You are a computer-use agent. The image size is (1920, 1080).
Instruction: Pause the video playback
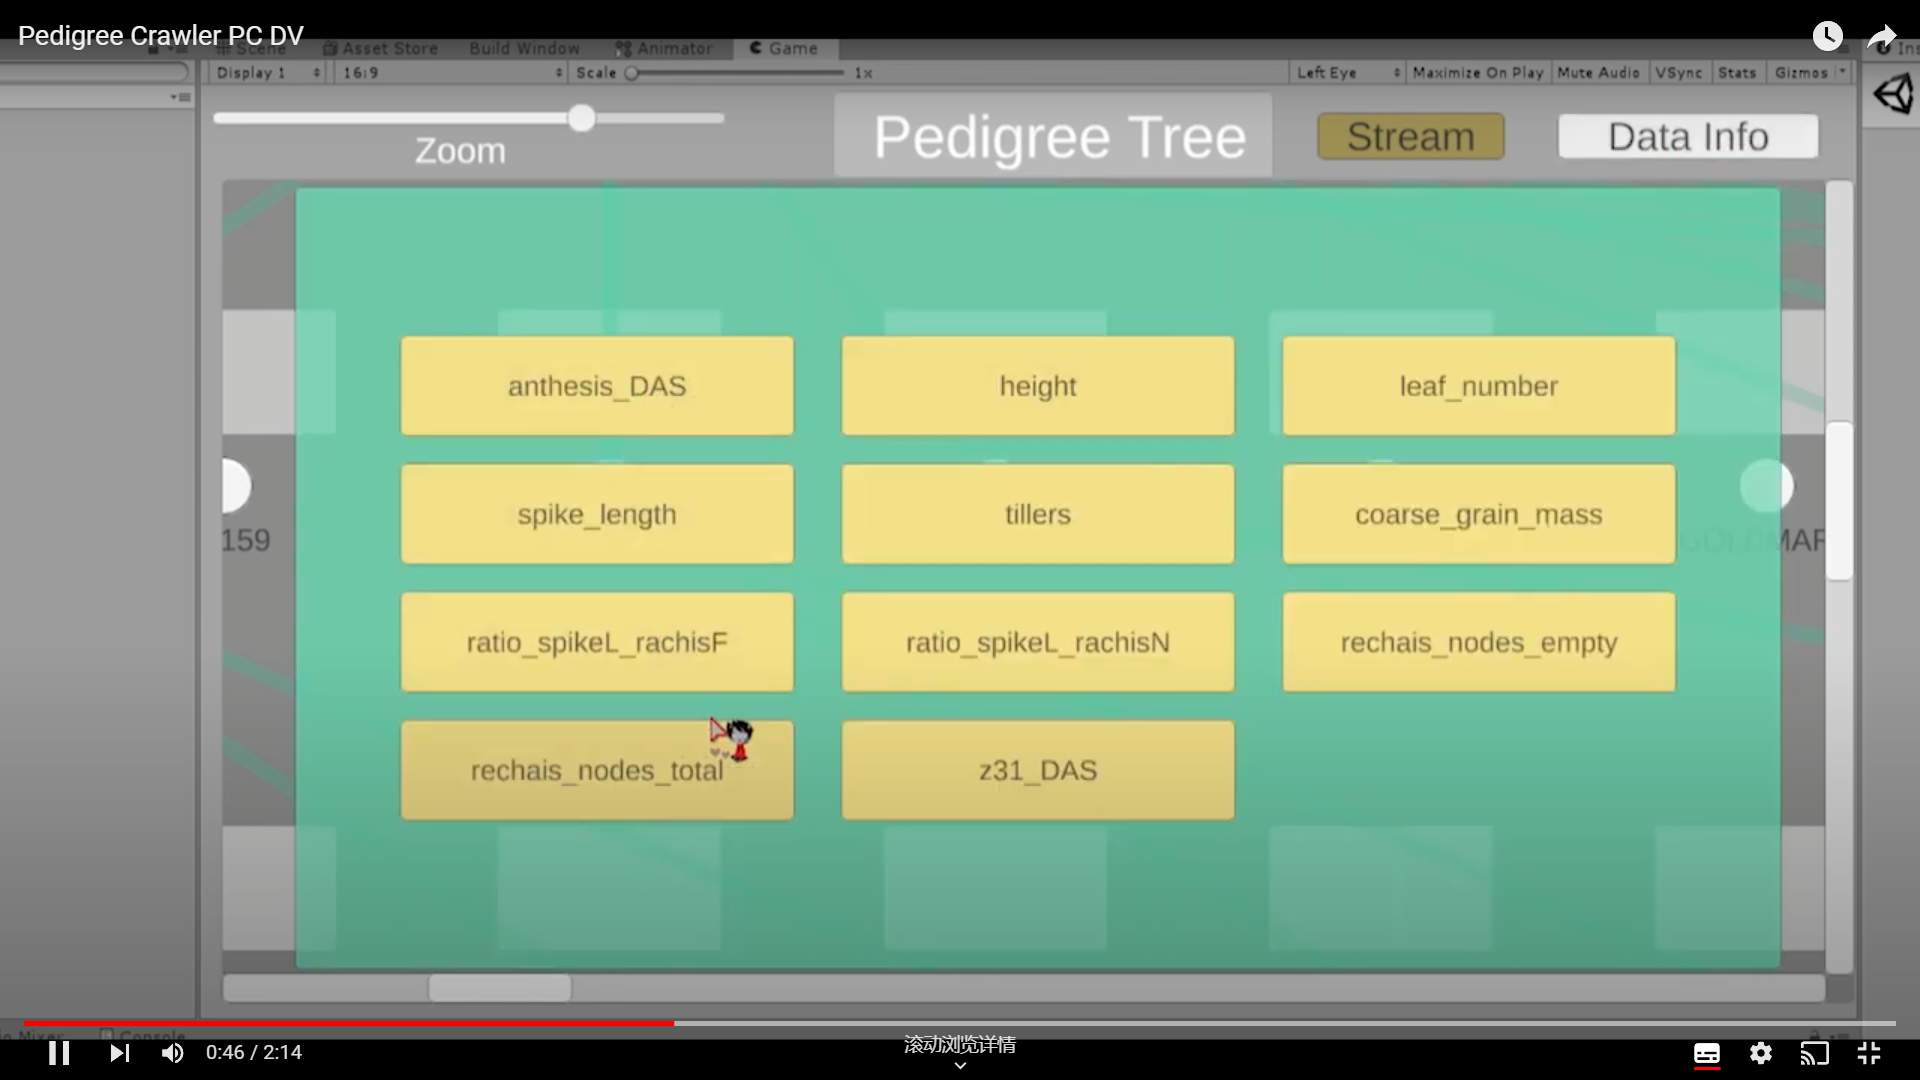point(59,1053)
